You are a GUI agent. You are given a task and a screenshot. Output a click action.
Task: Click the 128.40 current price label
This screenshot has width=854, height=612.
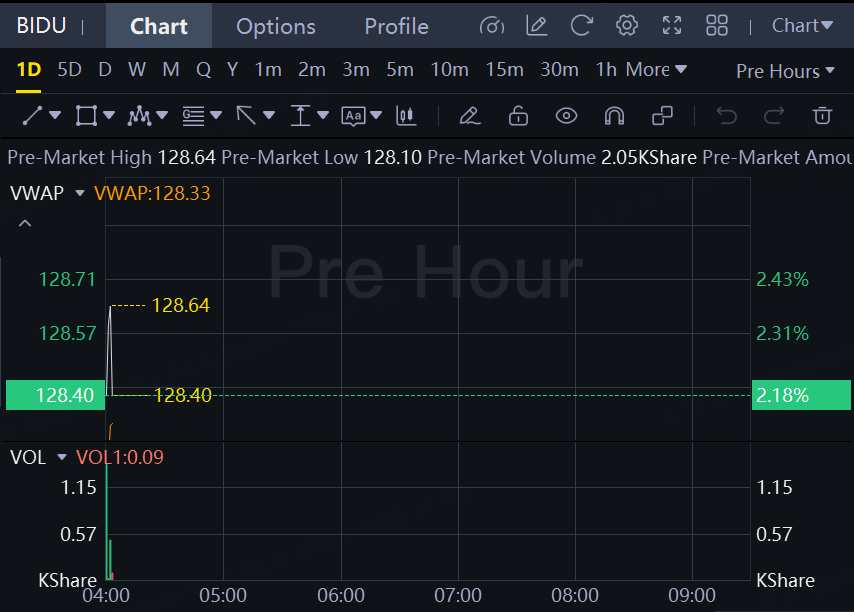(x=56, y=395)
